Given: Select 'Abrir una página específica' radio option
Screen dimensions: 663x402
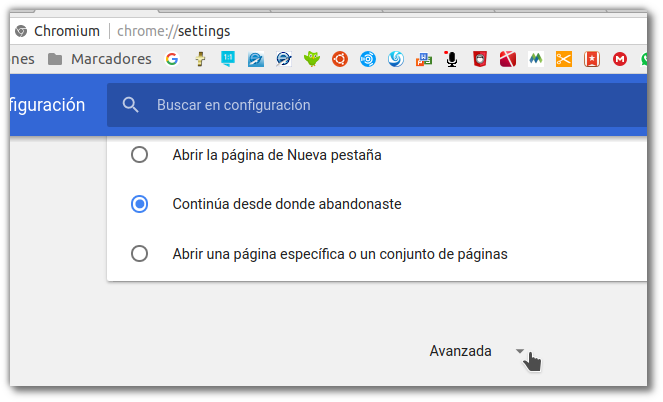Looking at the screenshot, I should point(139,254).
